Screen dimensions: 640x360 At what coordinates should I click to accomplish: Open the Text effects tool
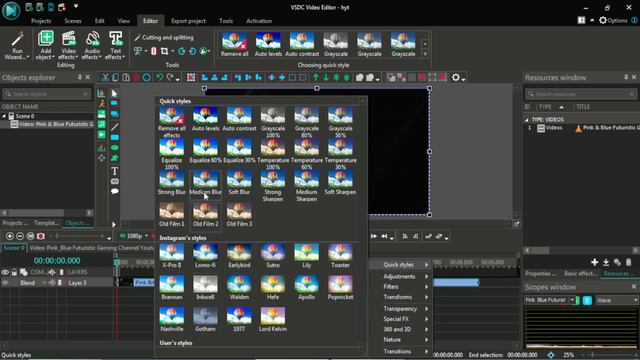click(x=116, y=45)
